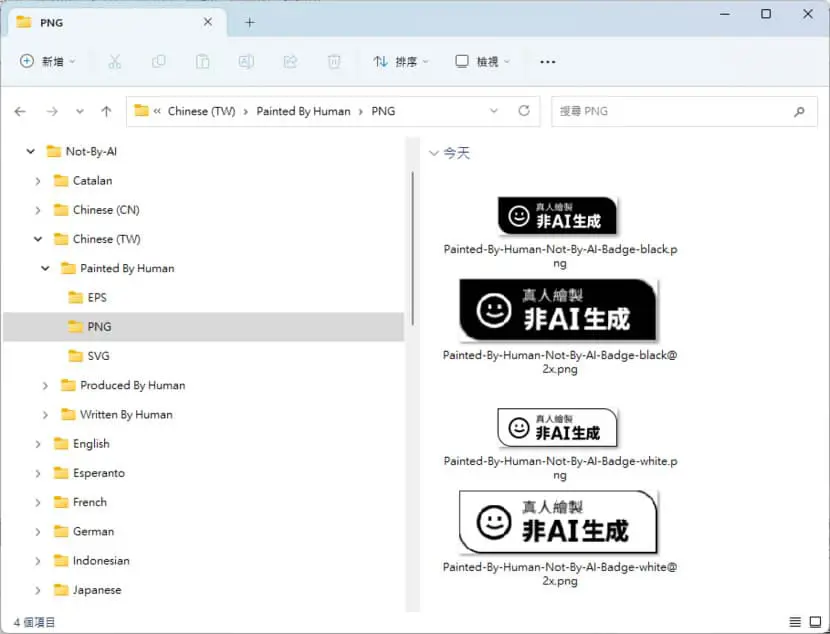
Task: Go up one folder level
Action: (x=106, y=111)
